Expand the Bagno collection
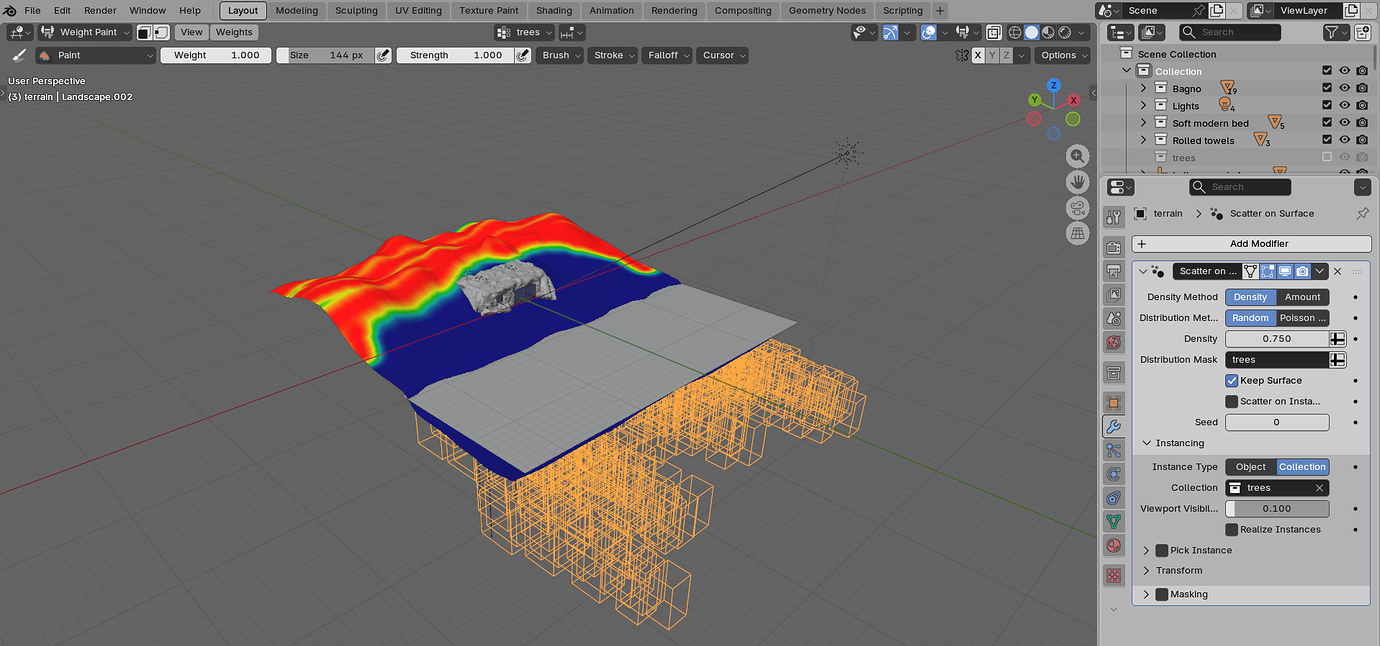The image size is (1380, 646). click(1144, 88)
